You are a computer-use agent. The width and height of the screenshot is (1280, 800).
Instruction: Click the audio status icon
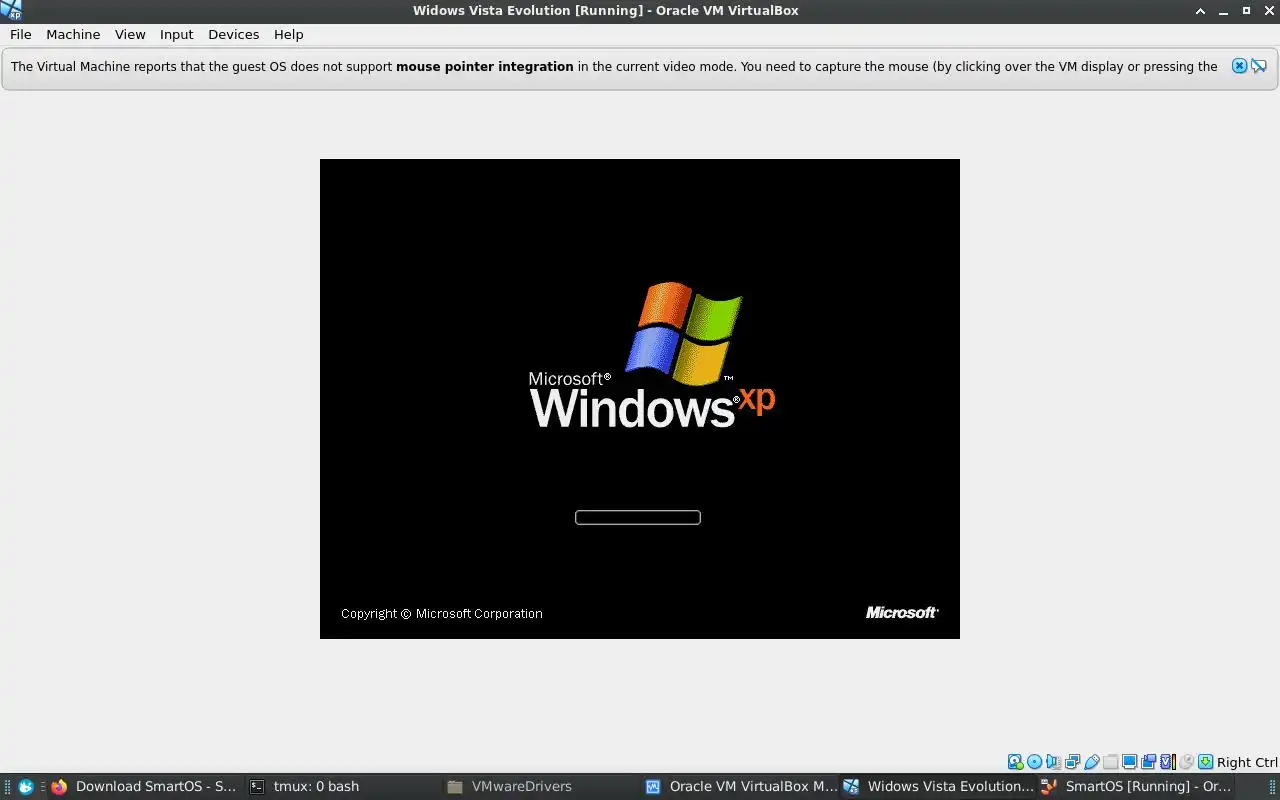pyautogui.click(x=1053, y=762)
